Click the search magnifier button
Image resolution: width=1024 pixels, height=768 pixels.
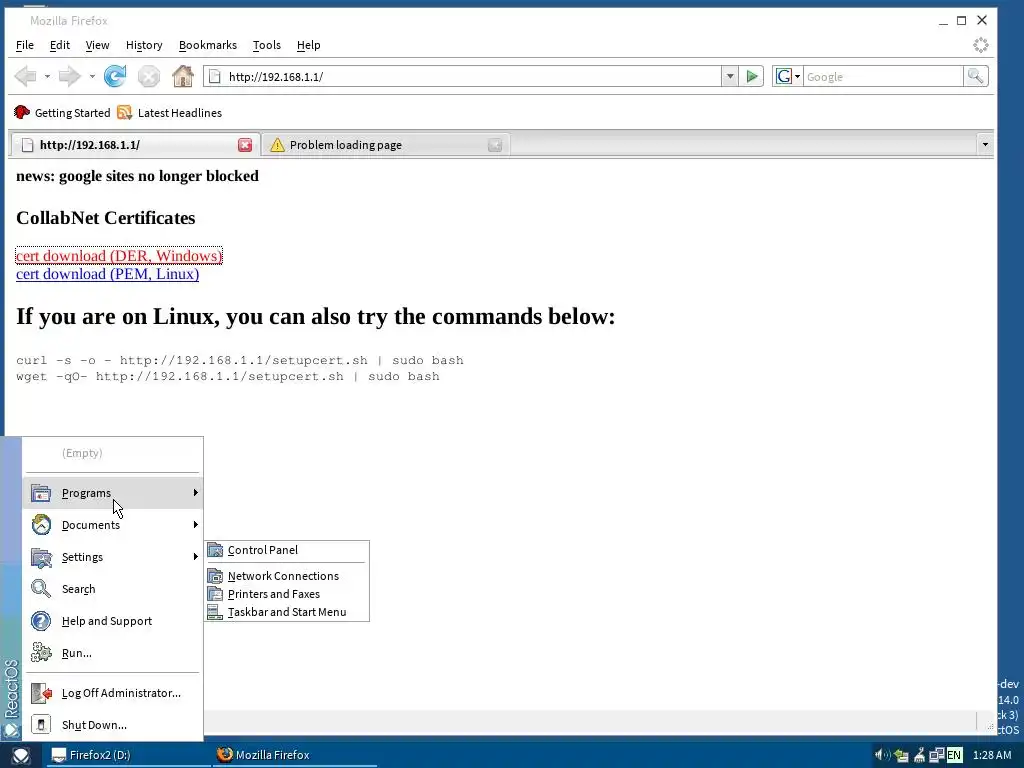pyautogui.click(x=975, y=76)
